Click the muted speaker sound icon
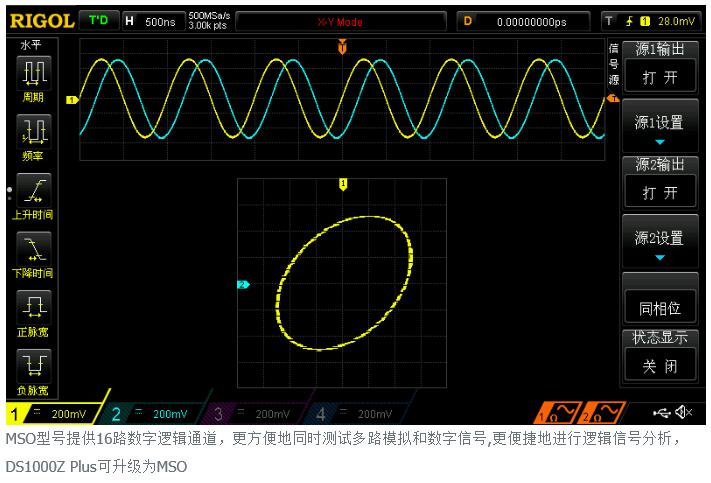711x483 pixels. 684,412
